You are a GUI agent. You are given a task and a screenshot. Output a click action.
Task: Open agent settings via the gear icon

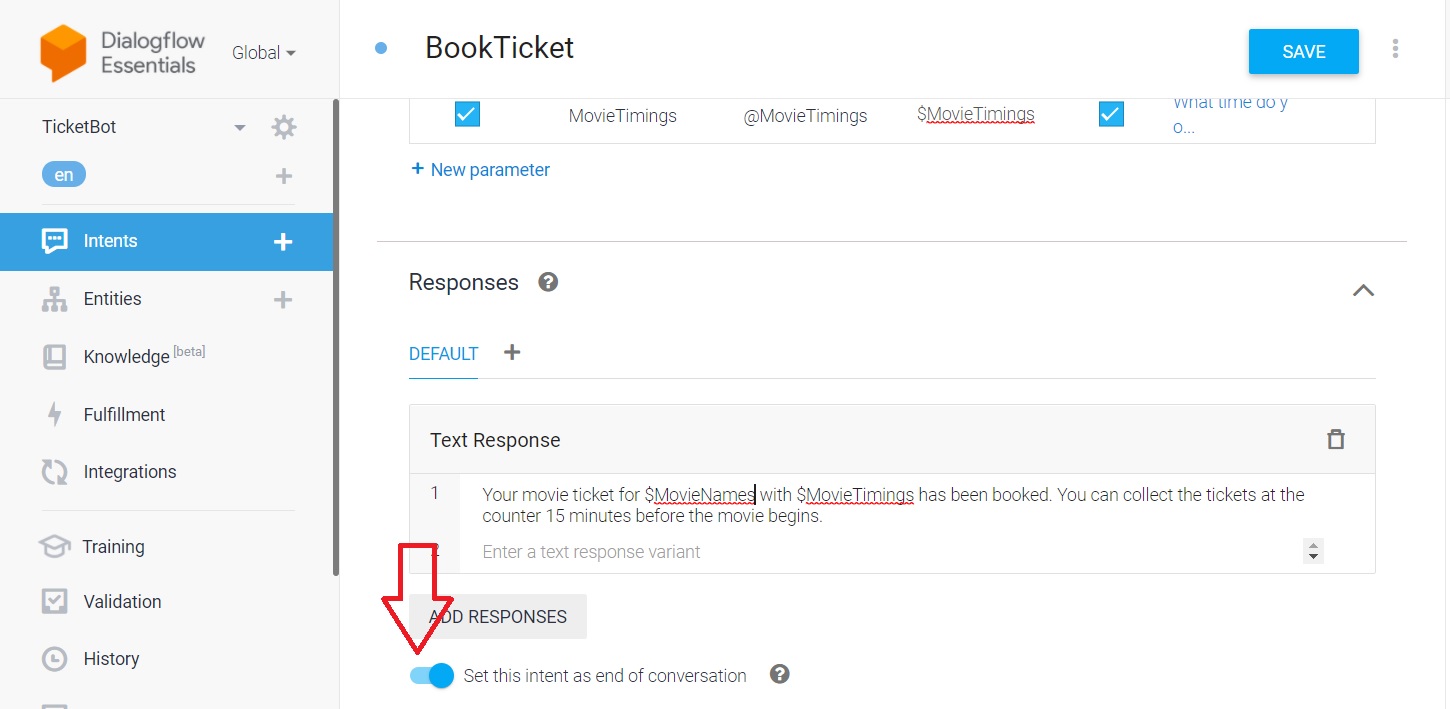[283, 126]
